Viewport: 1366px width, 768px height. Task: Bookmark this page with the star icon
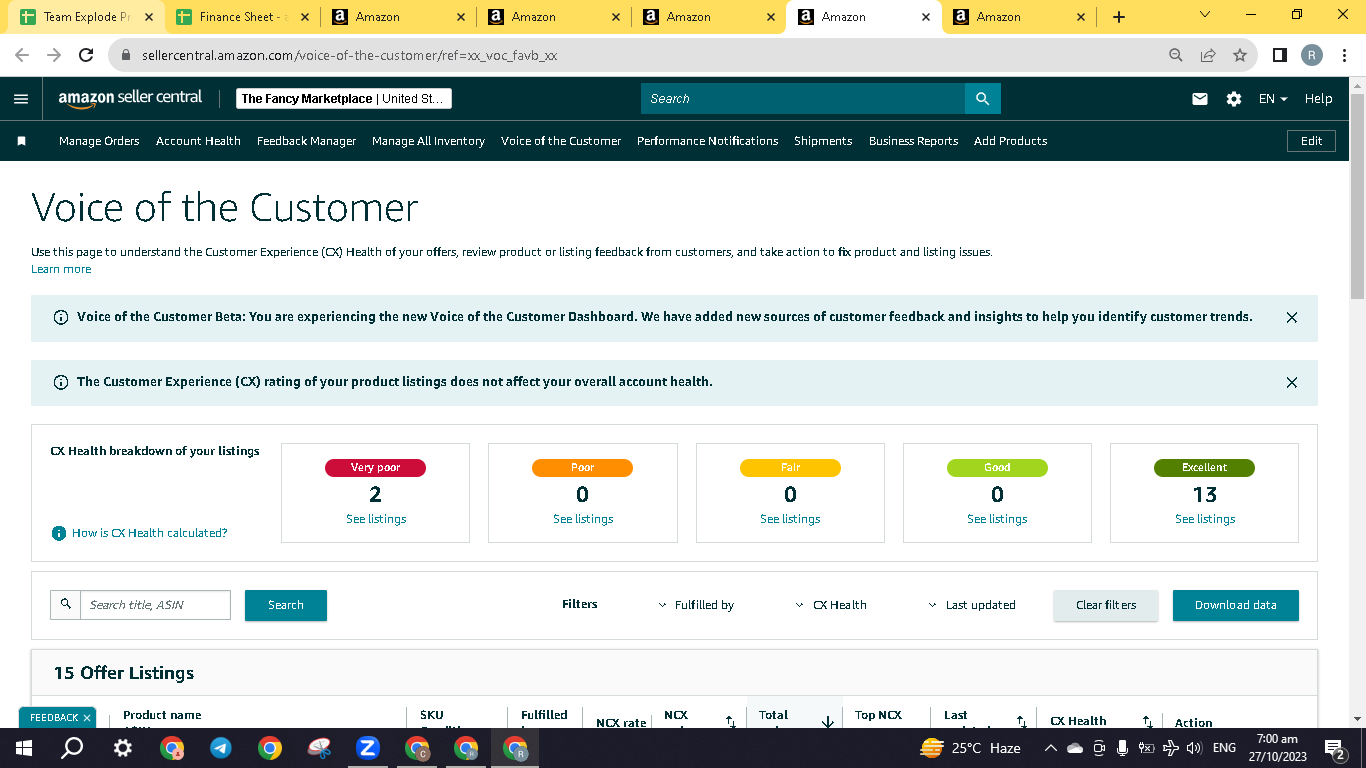tap(1240, 56)
